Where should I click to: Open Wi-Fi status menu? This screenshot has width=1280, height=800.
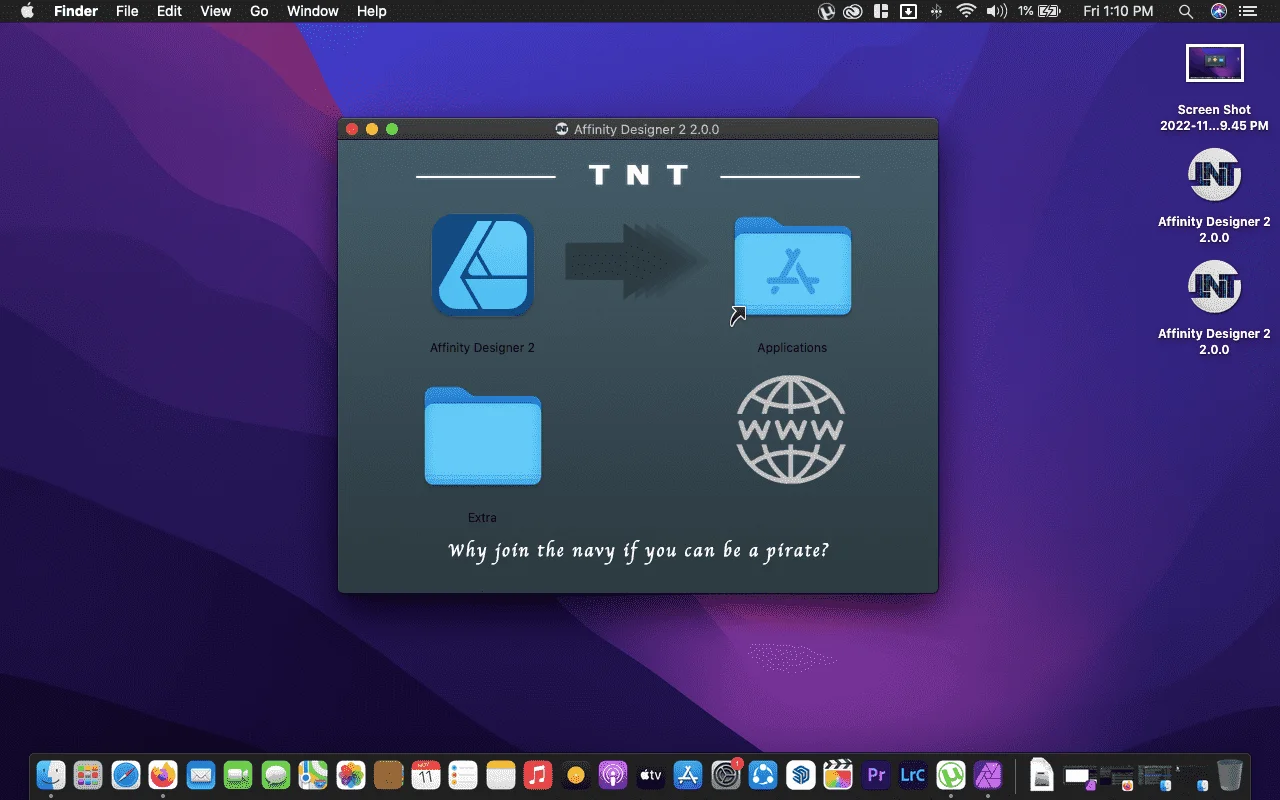pyautogui.click(x=966, y=11)
